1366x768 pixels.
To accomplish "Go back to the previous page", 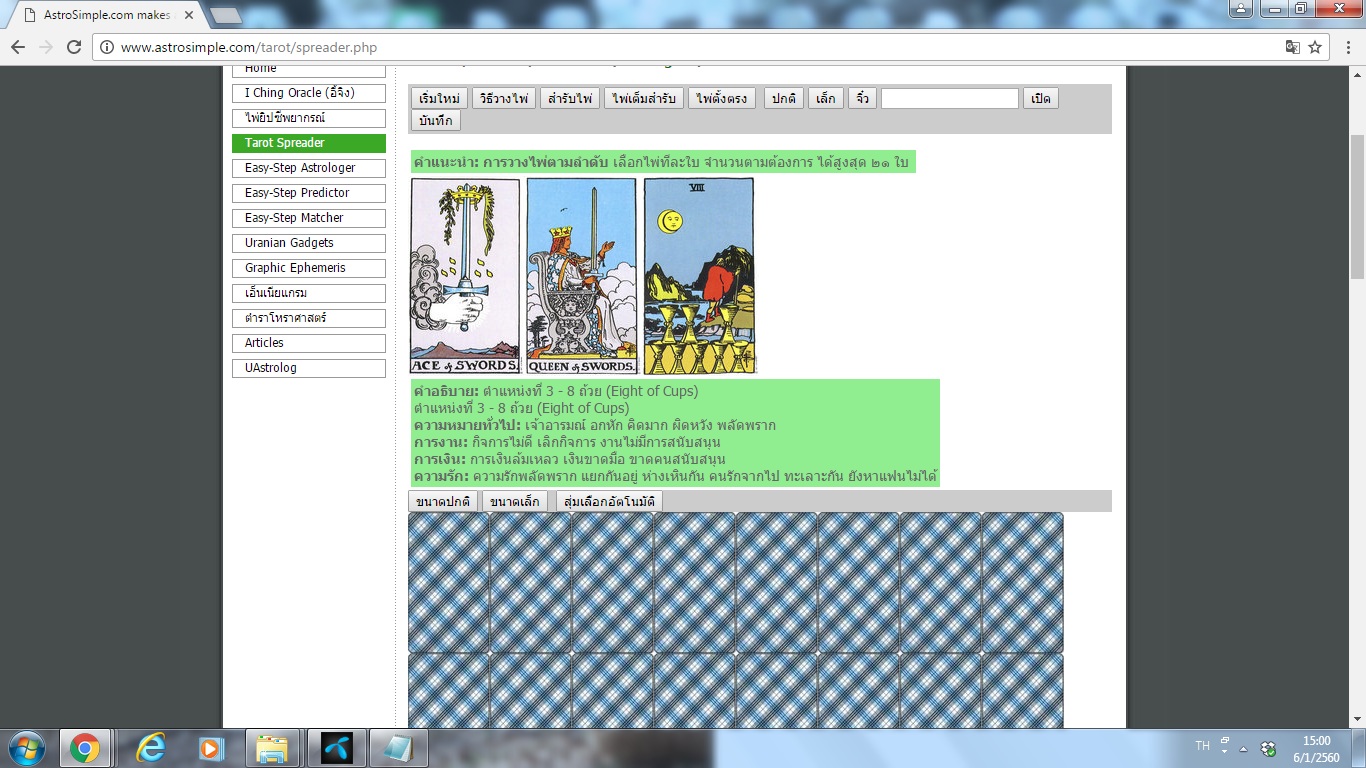I will click(18, 47).
